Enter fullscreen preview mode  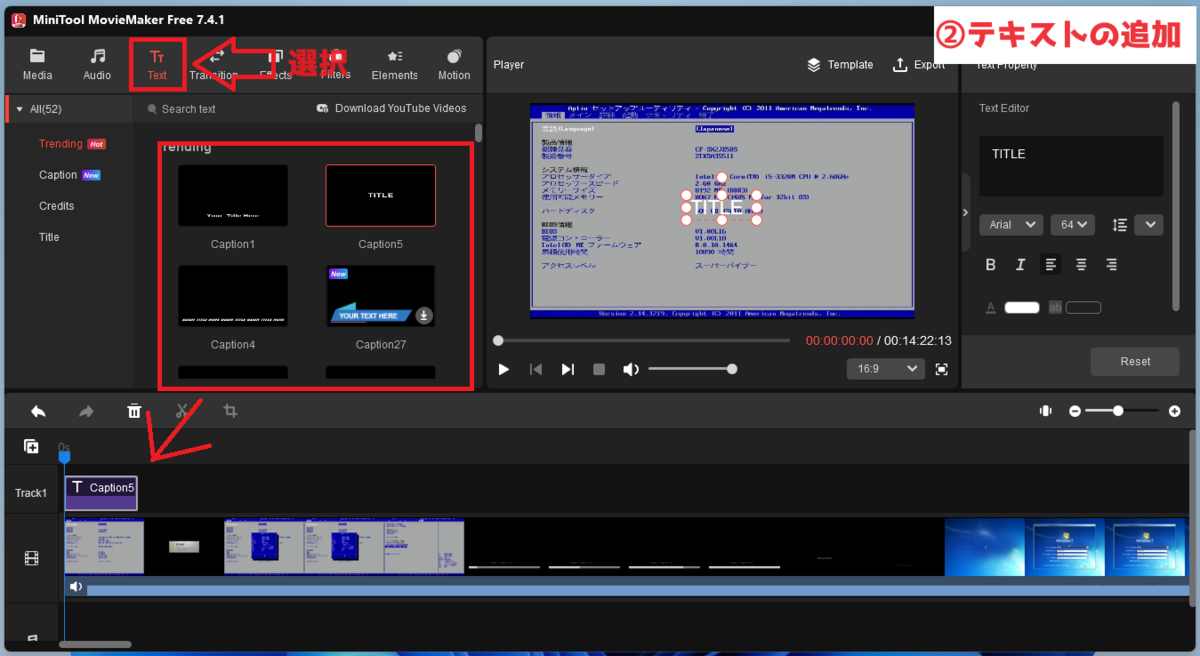coord(941,369)
